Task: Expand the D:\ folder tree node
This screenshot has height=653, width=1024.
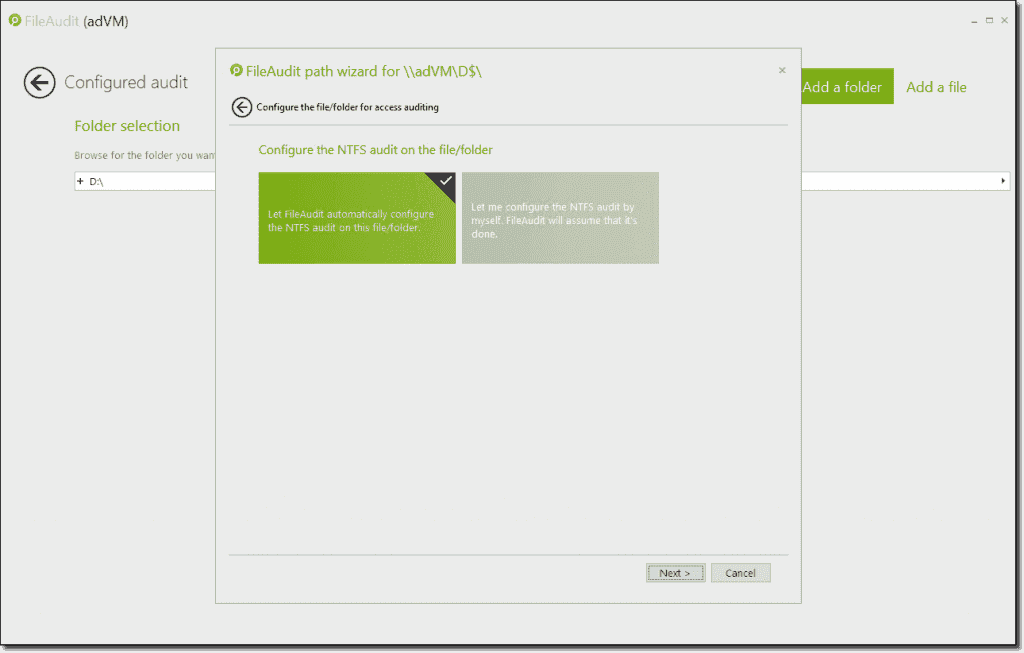Action: [x=80, y=181]
